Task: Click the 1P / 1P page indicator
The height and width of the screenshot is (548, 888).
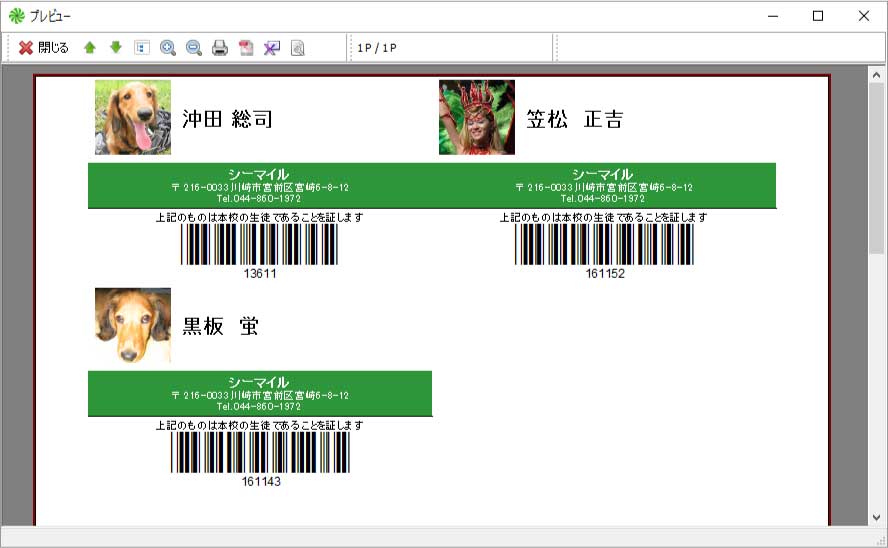Action: click(x=377, y=48)
